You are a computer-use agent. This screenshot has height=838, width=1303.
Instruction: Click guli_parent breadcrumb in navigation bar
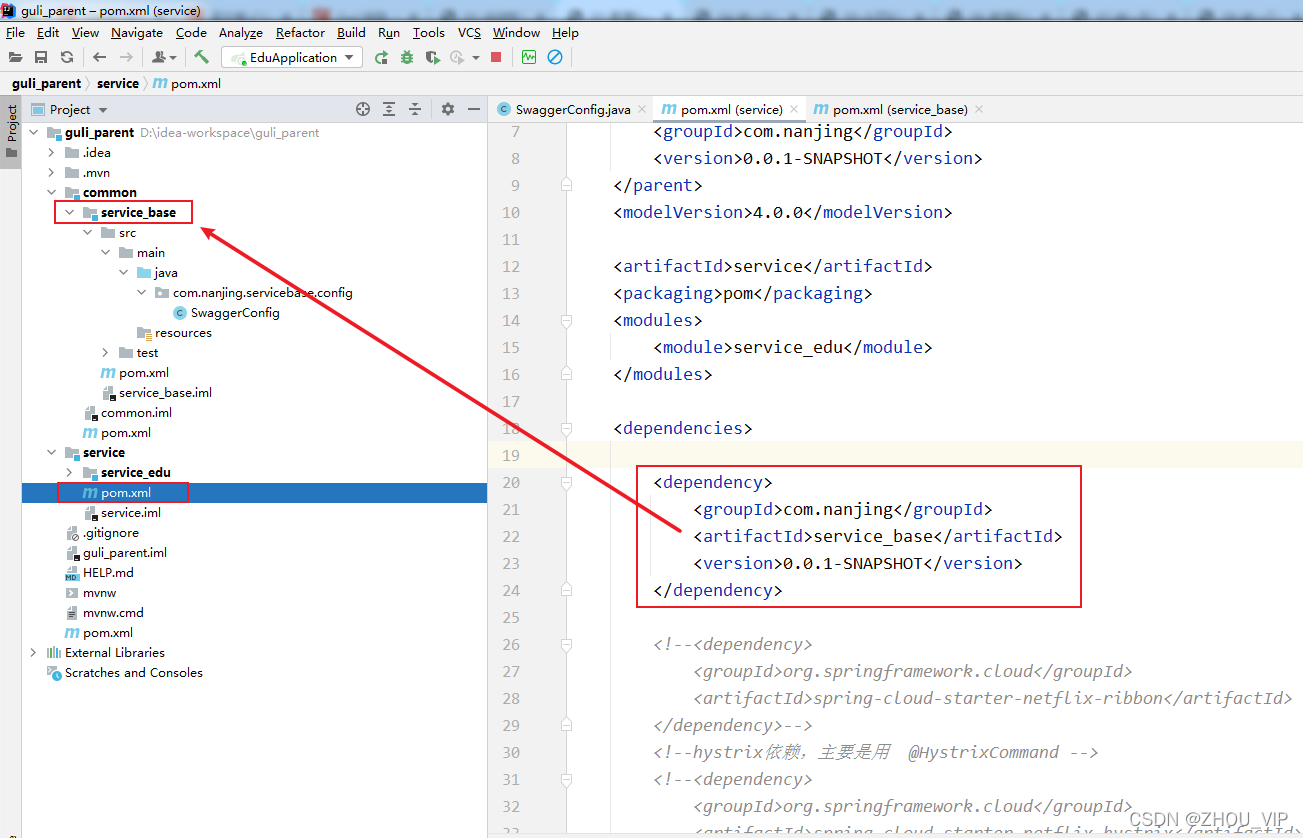click(x=46, y=83)
